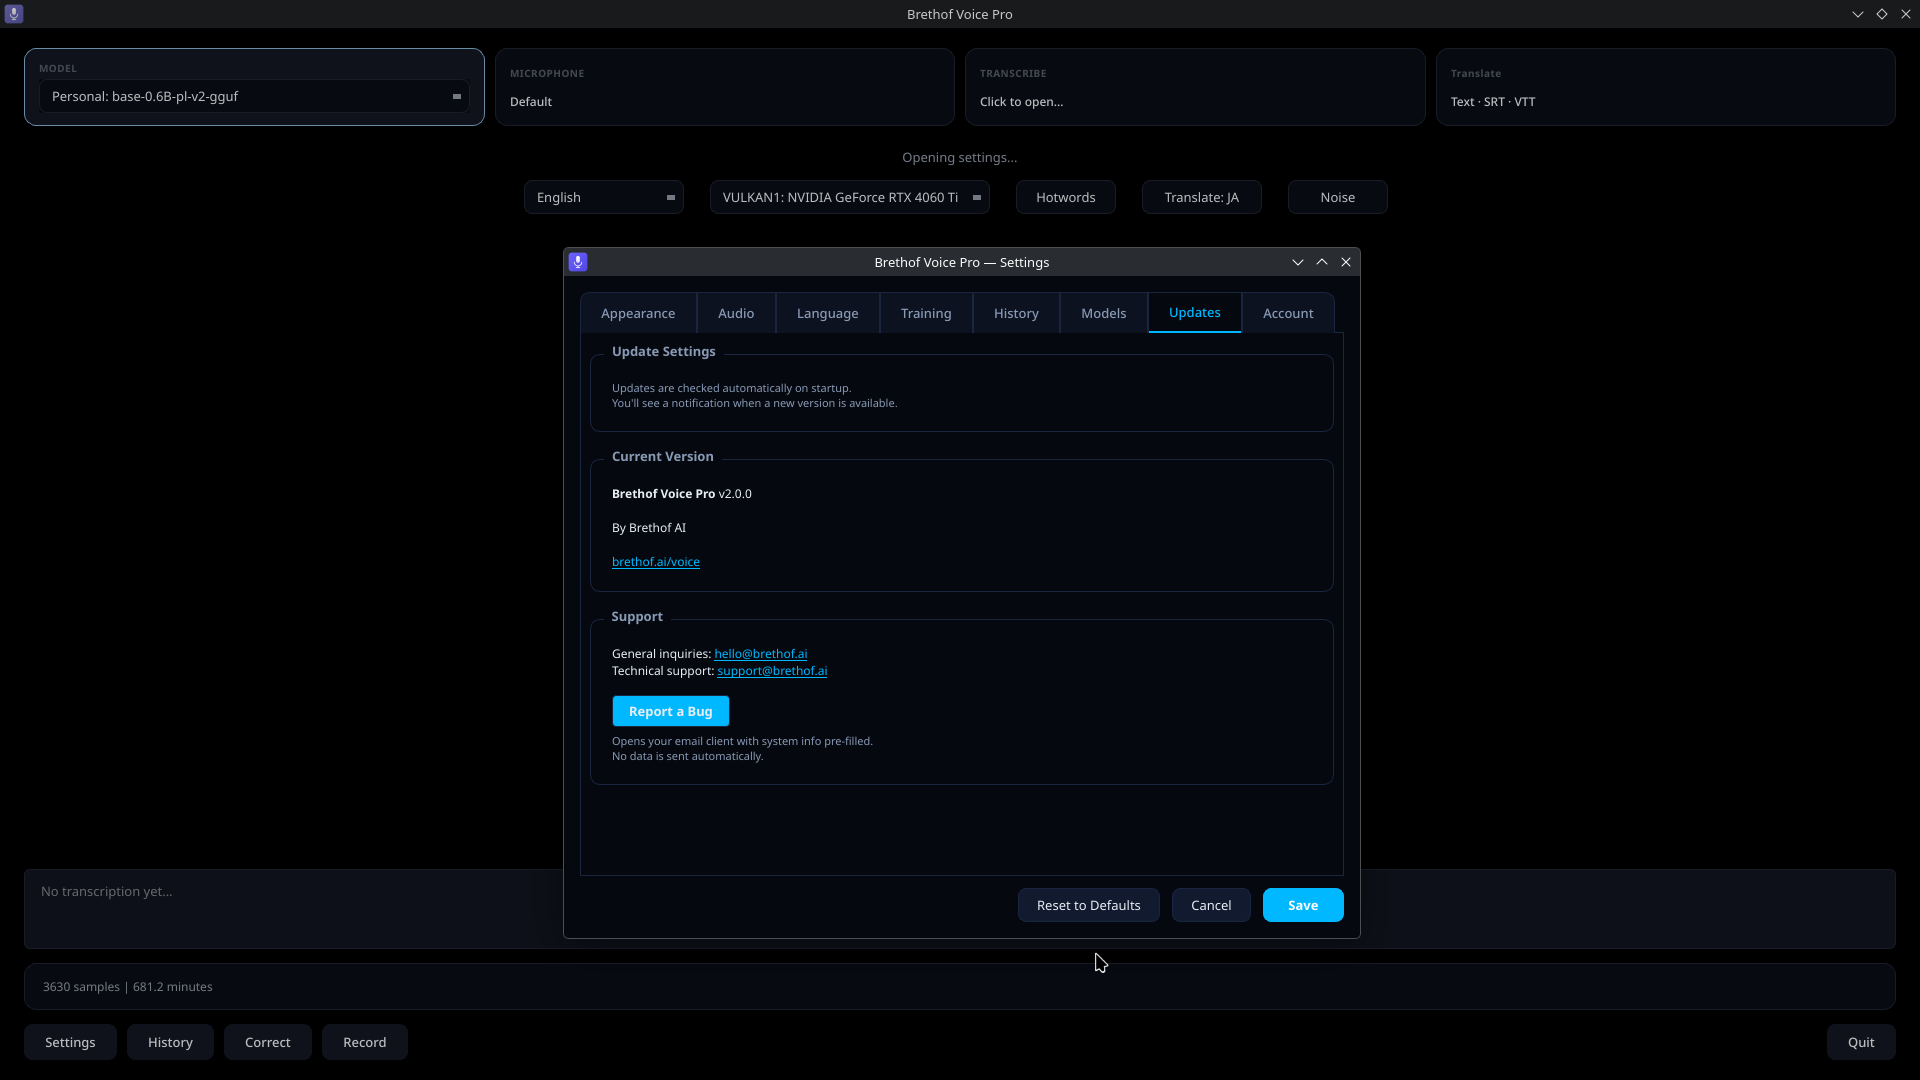Click the 'Brethof Voice Pro v2.0.0' version text

[682, 494]
